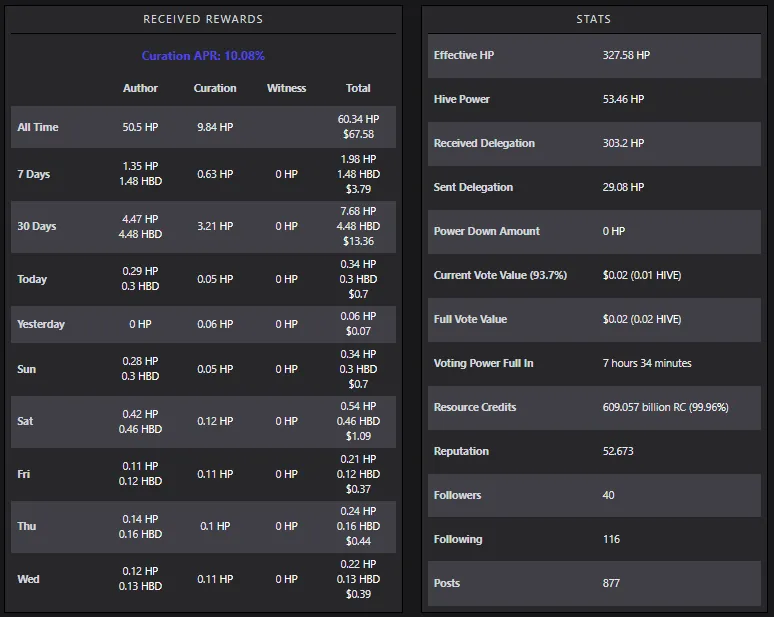
Task: Click the Curation column header
Action: (x=215, y=88)
